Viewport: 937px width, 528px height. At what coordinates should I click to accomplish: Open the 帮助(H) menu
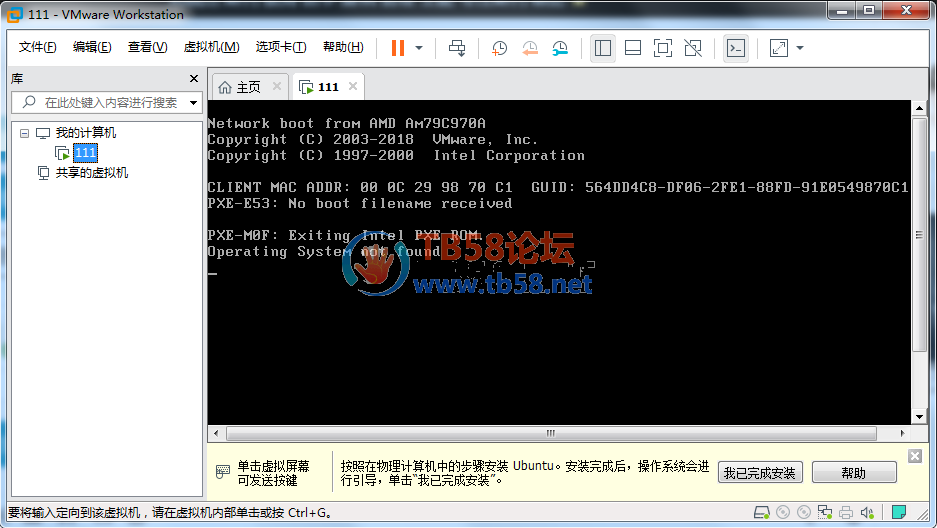[x=343, y=47]
